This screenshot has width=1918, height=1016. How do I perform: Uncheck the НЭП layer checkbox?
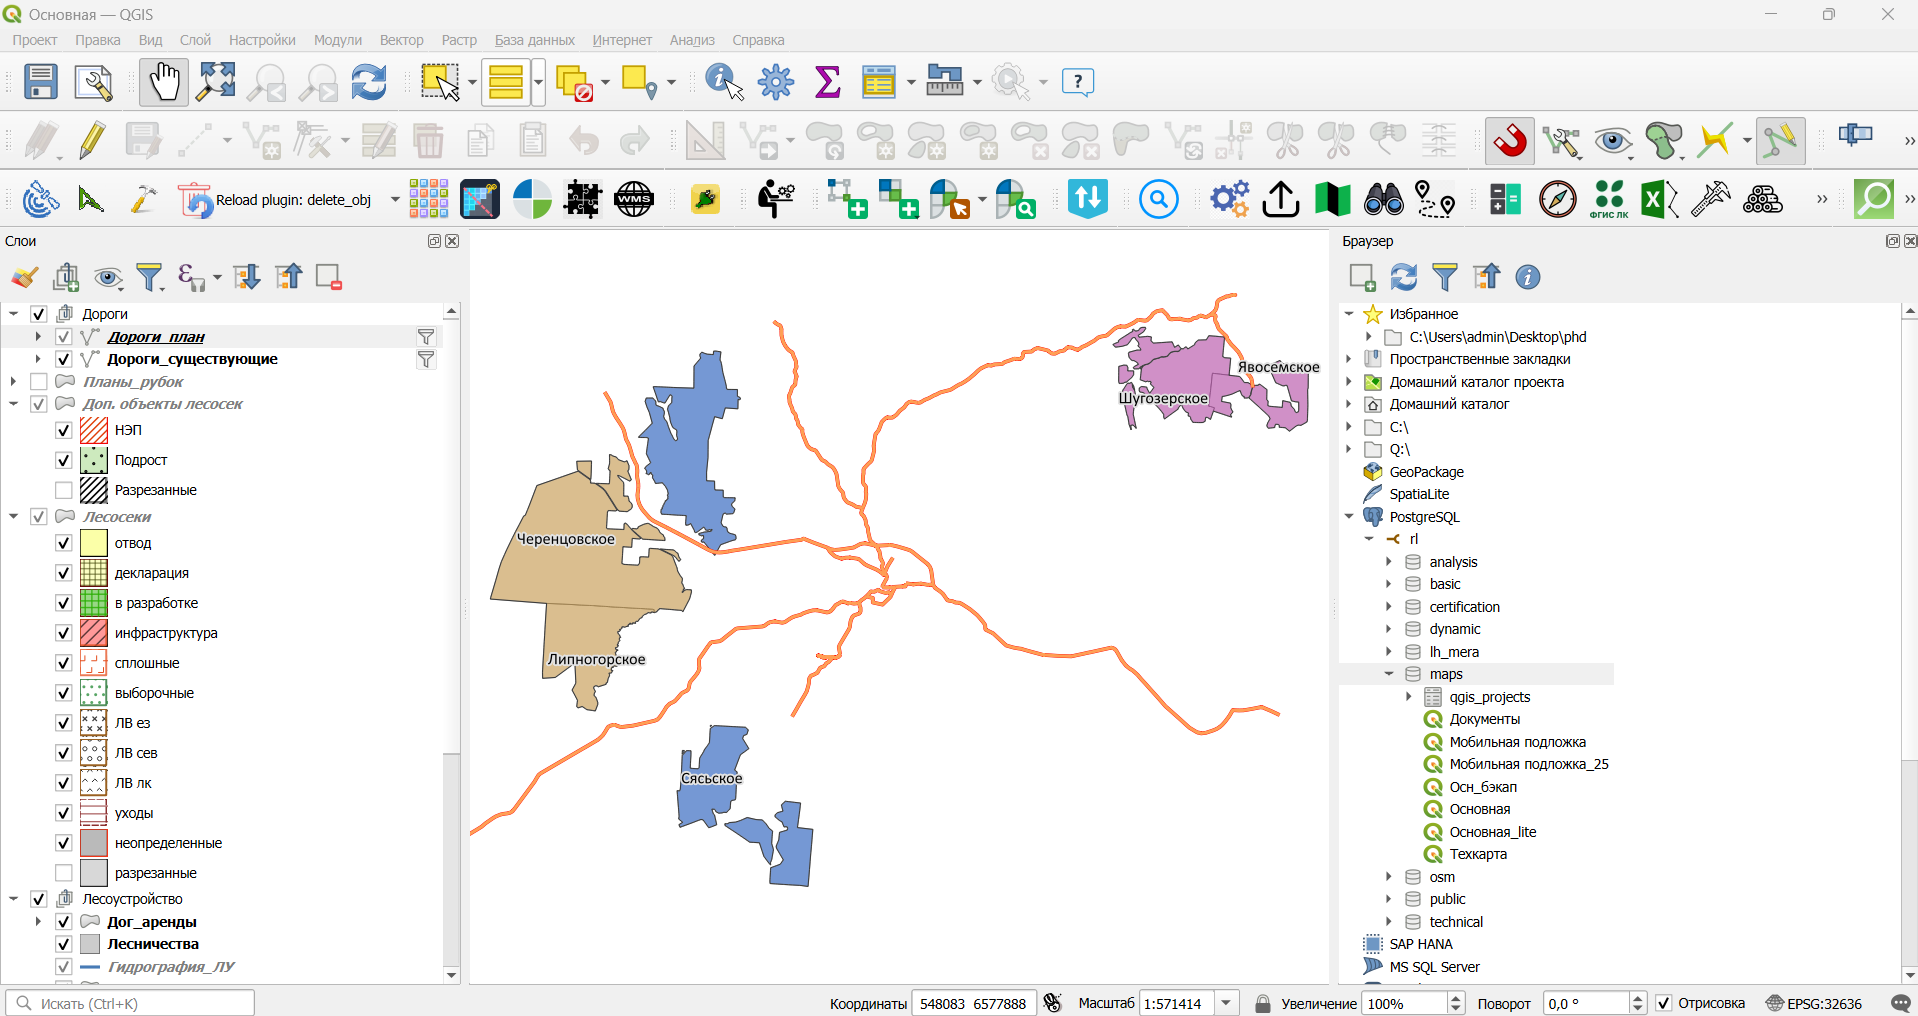(x=64, y=430)
